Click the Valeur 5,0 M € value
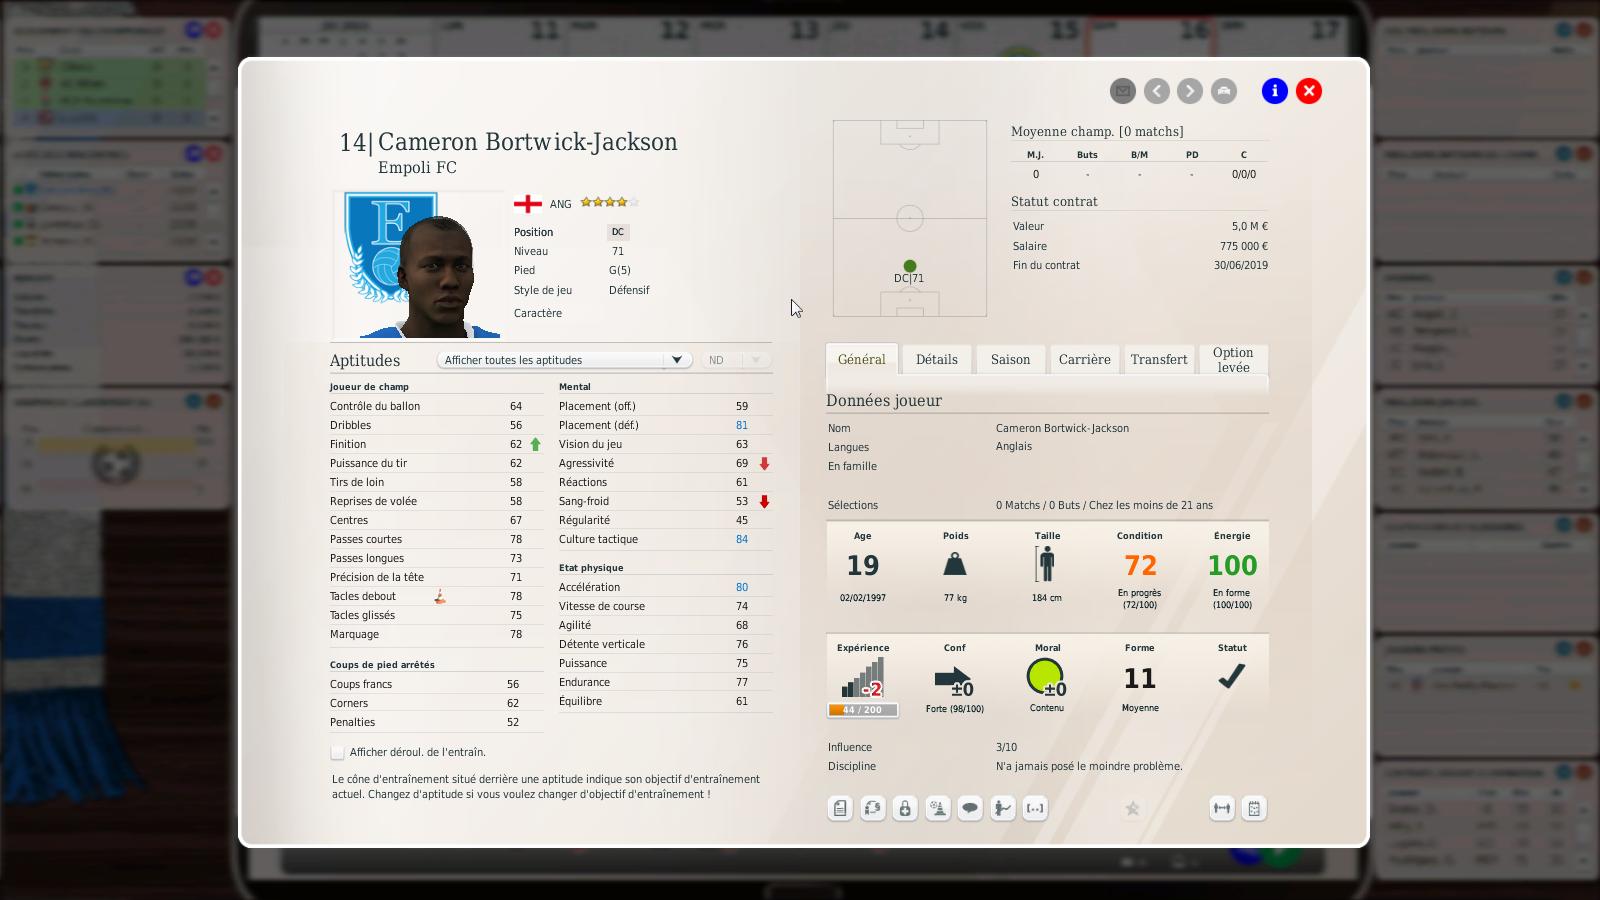 tap(1250, 226)
